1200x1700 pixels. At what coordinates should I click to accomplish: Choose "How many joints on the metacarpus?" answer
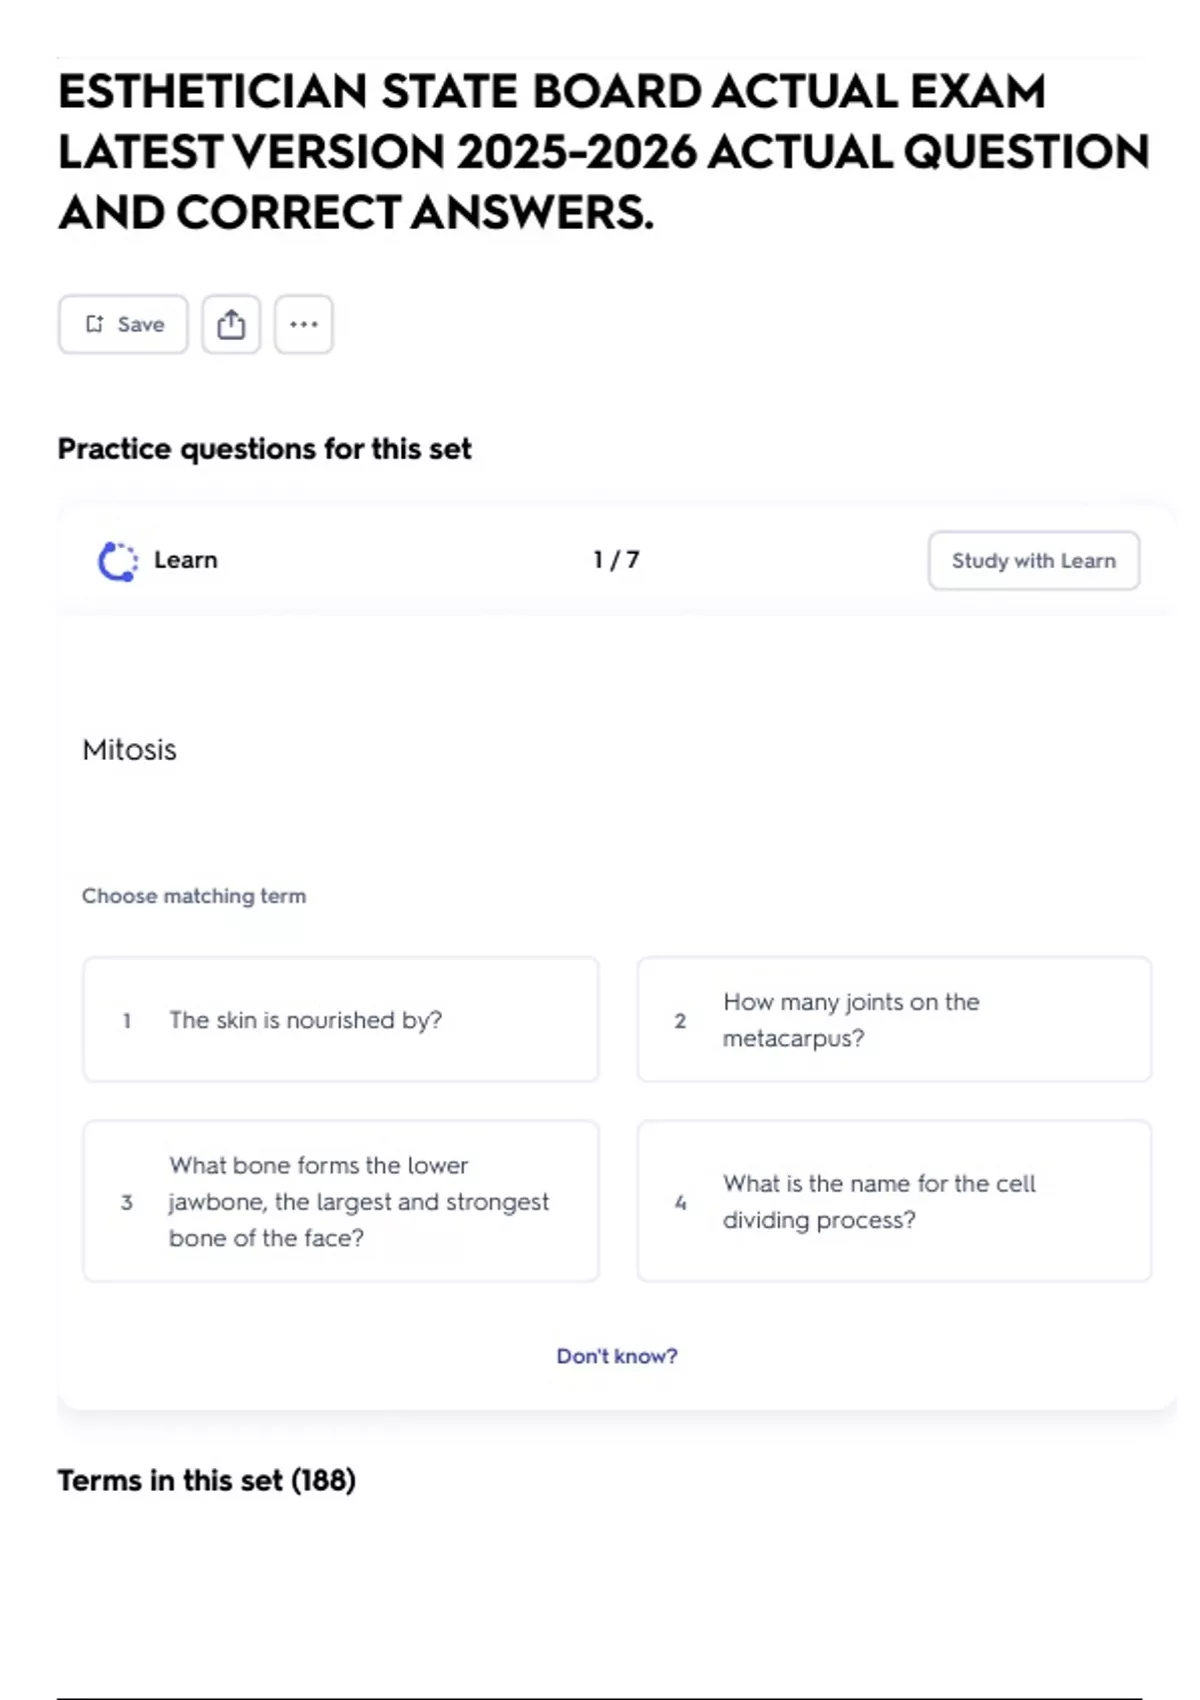[x=894, y=1020]
